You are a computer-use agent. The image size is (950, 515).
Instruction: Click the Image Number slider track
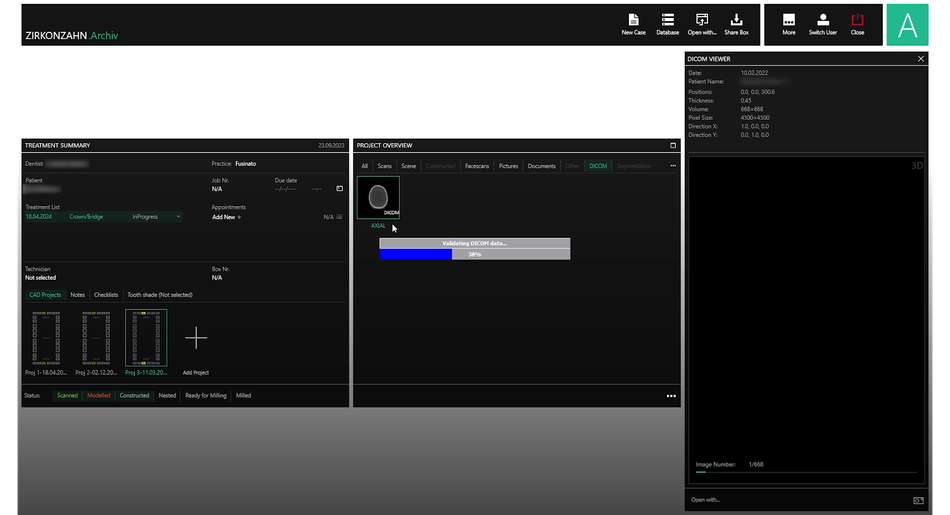805,472
